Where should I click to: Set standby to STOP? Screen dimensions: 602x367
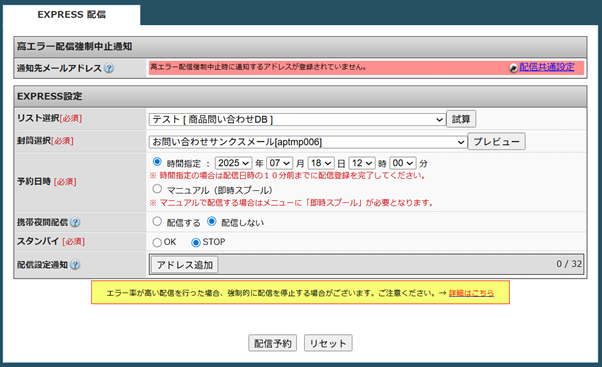[x=196, y=243]
